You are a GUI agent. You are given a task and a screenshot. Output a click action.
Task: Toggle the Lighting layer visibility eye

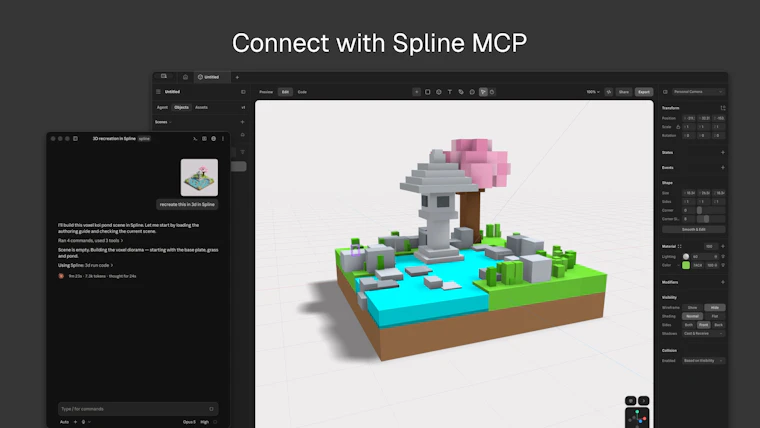tap(723, 256)
